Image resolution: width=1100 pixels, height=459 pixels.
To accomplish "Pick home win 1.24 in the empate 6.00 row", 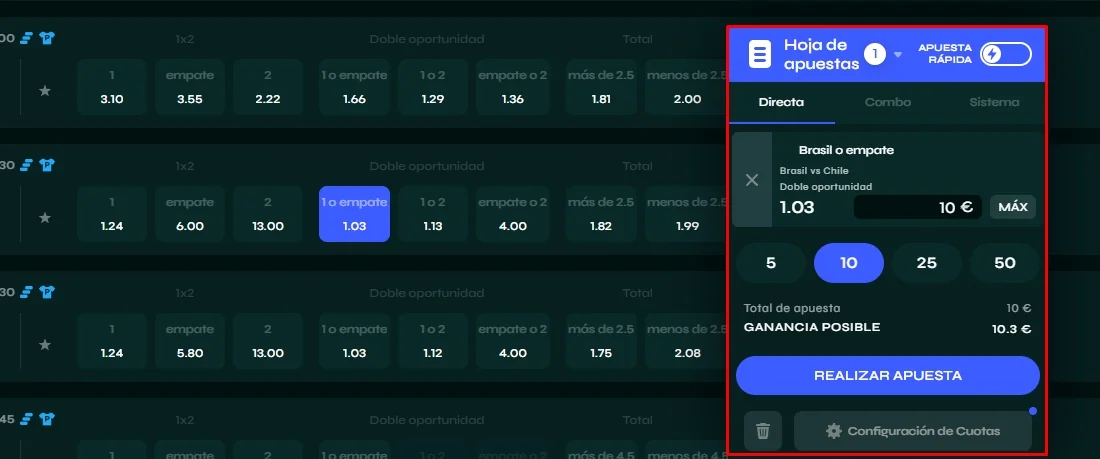I will tap(112, 214).
